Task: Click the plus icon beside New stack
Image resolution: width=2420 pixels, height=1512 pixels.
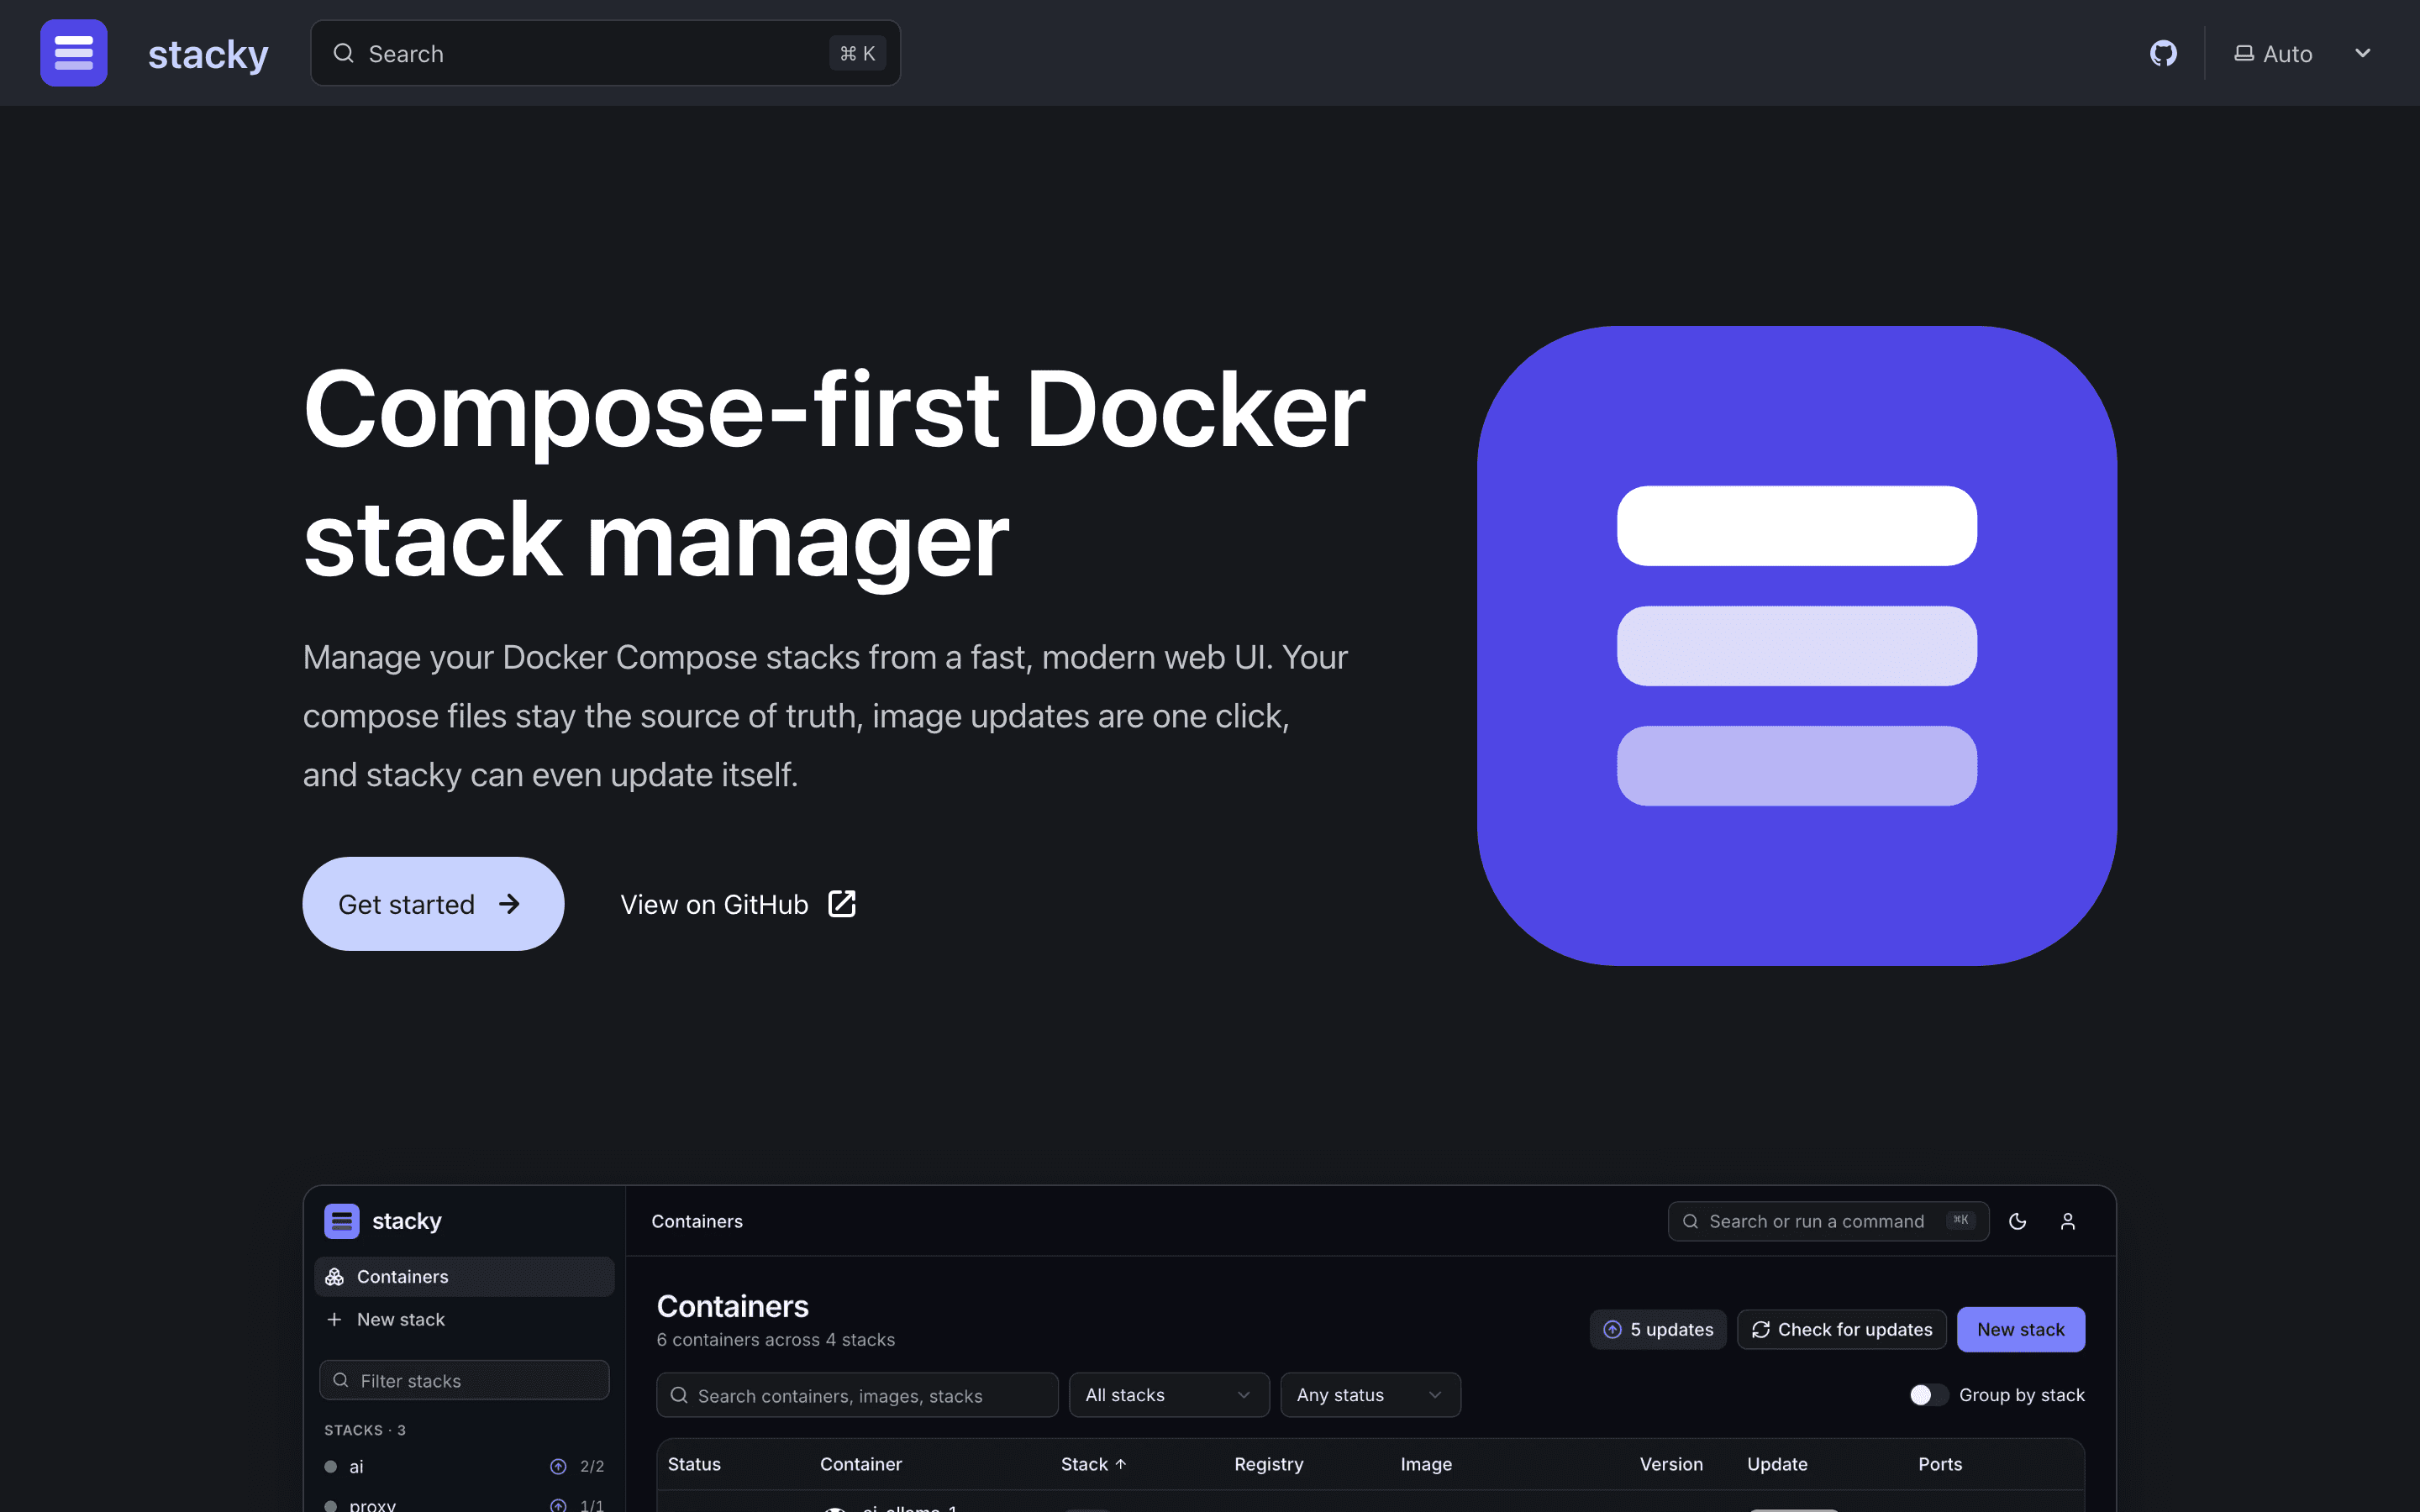Action: click(x=335, y=1319)
